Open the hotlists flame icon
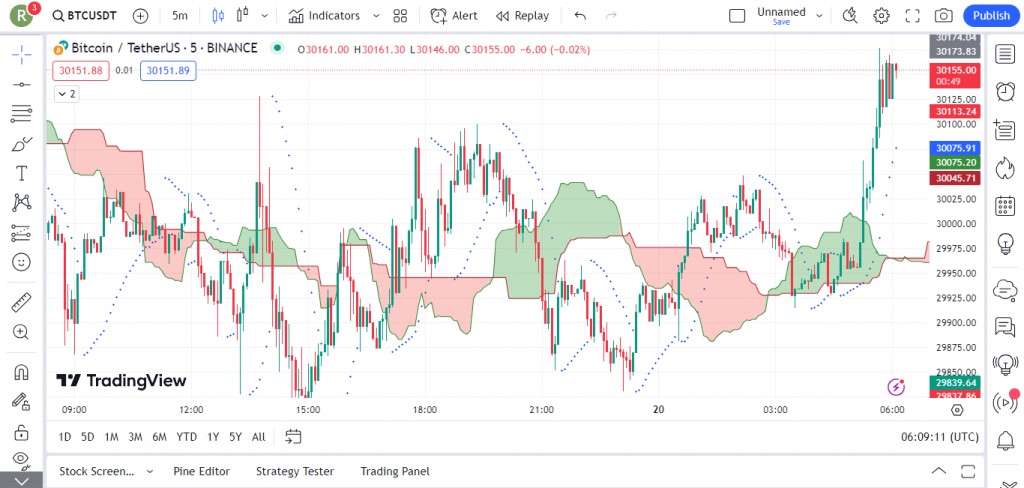Image resolution: width=1024 pixels, height=488 pixels. pos(1004,168)
